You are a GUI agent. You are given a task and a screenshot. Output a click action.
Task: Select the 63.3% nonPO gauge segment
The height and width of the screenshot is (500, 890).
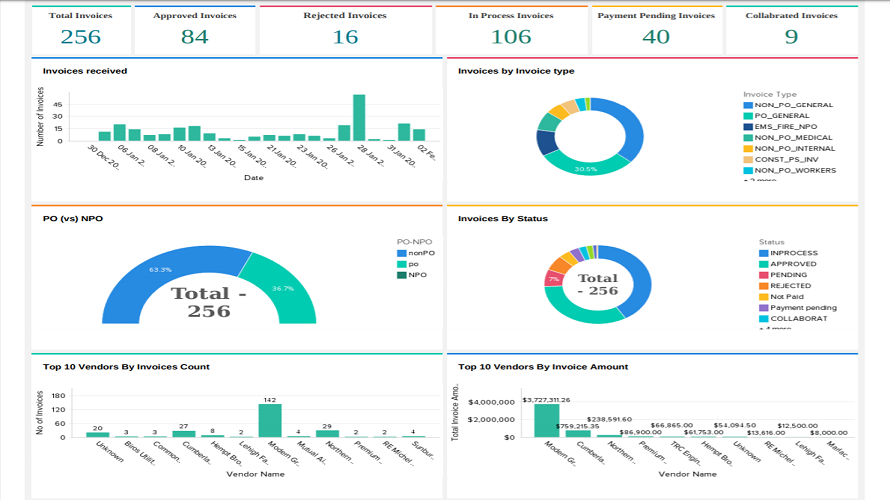pyautogui.click(x=160, y=270)
